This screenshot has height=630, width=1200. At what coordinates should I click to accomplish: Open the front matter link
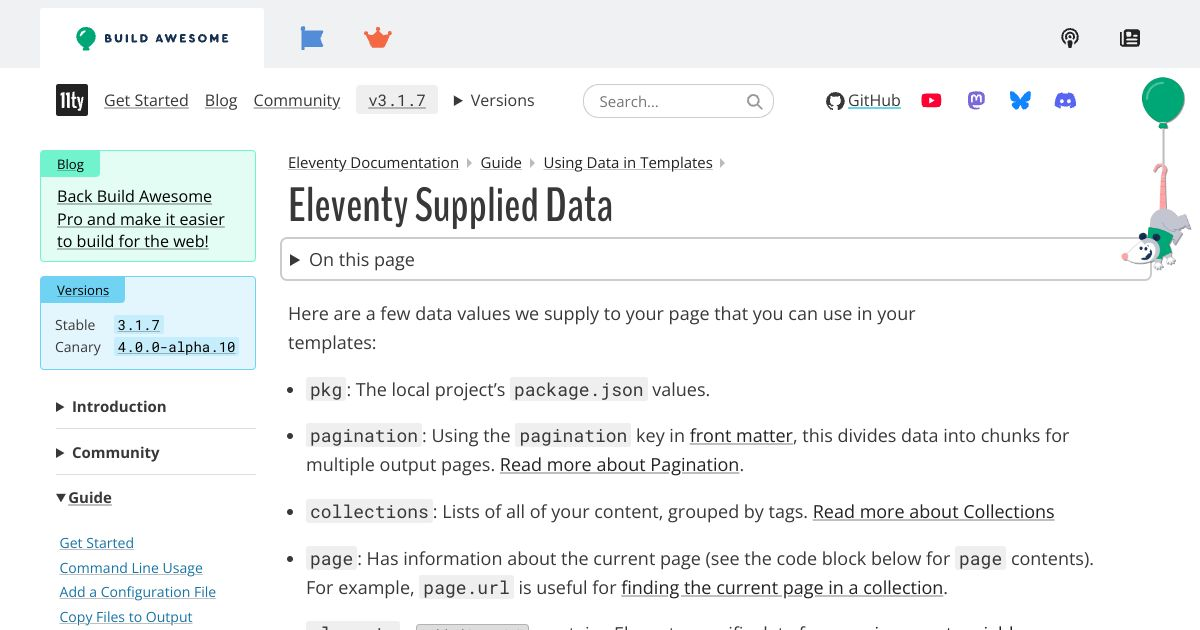(x=741, y=435)
